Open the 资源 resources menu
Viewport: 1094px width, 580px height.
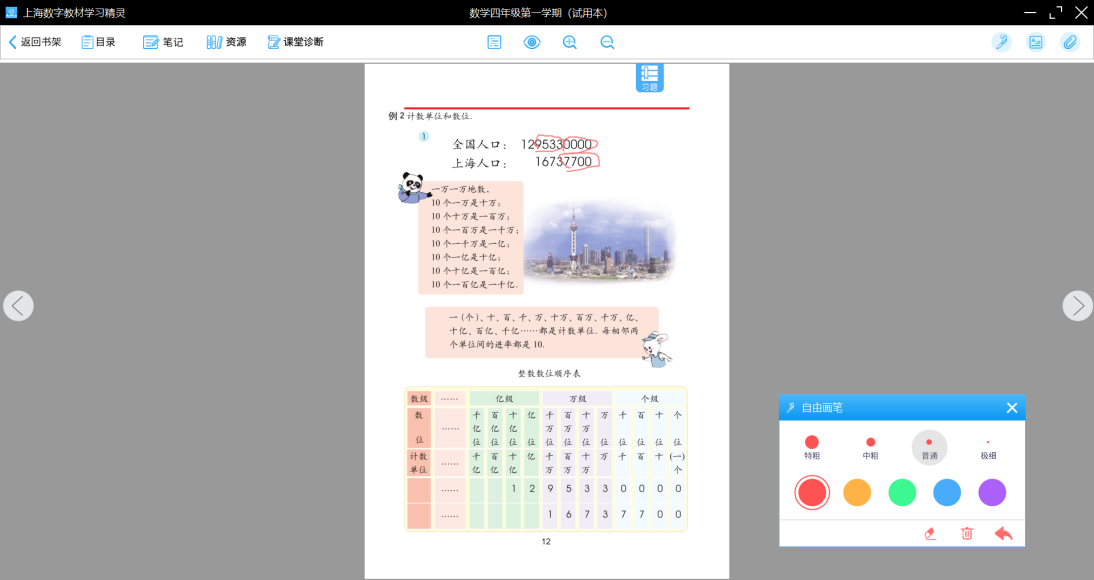coord(226,42)
